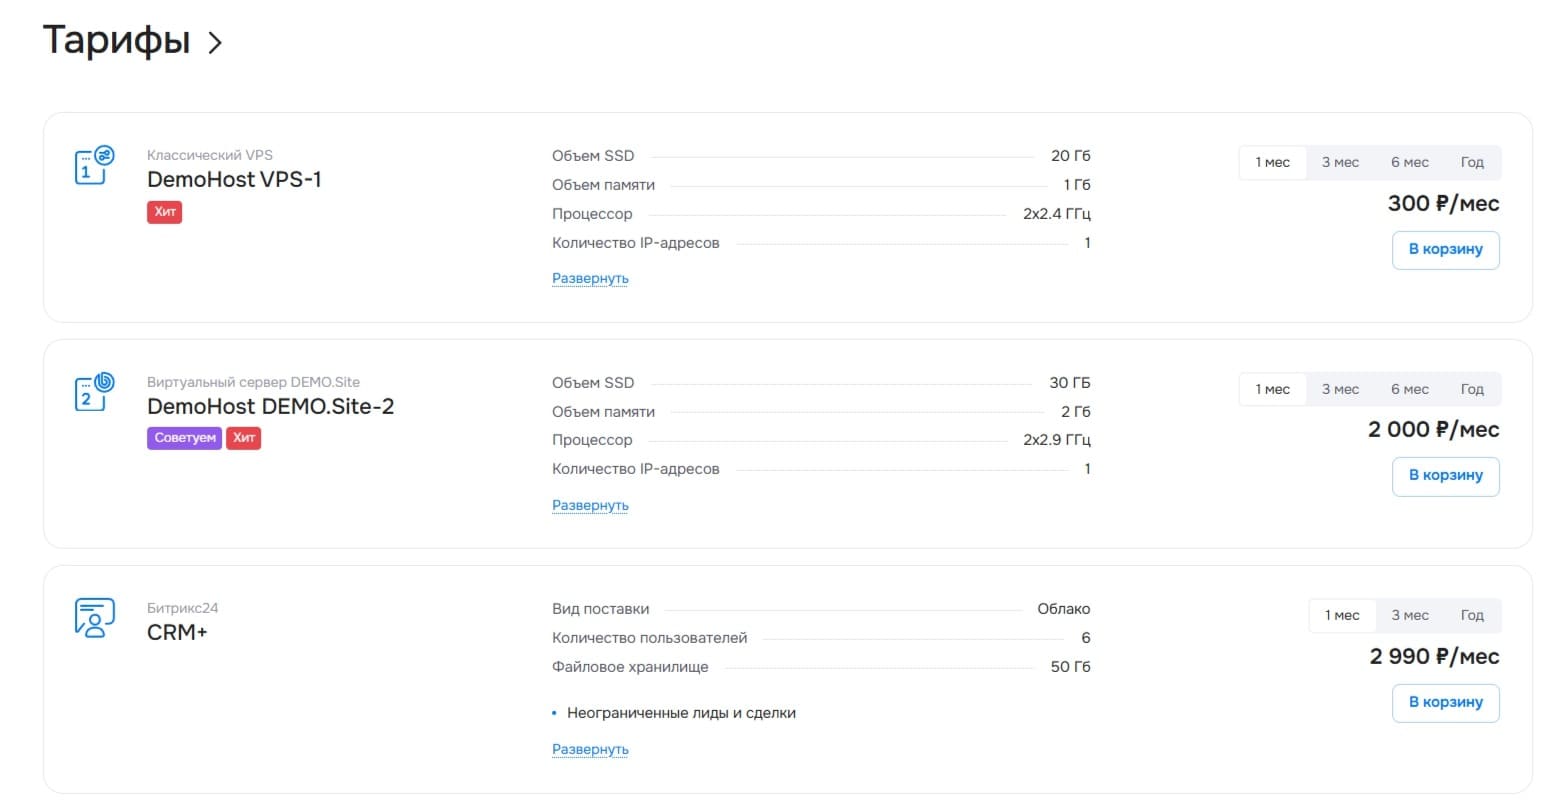Image resolution: width=1565 pixels, height=802 pixels.
Task: Switch VPS-1 billing to 3 мес
Action: (1340, 163)
